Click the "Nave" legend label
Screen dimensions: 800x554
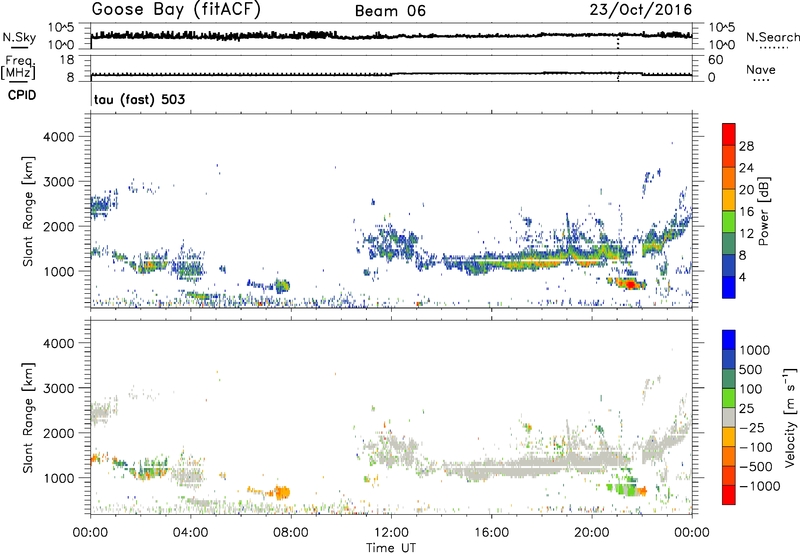761,69
